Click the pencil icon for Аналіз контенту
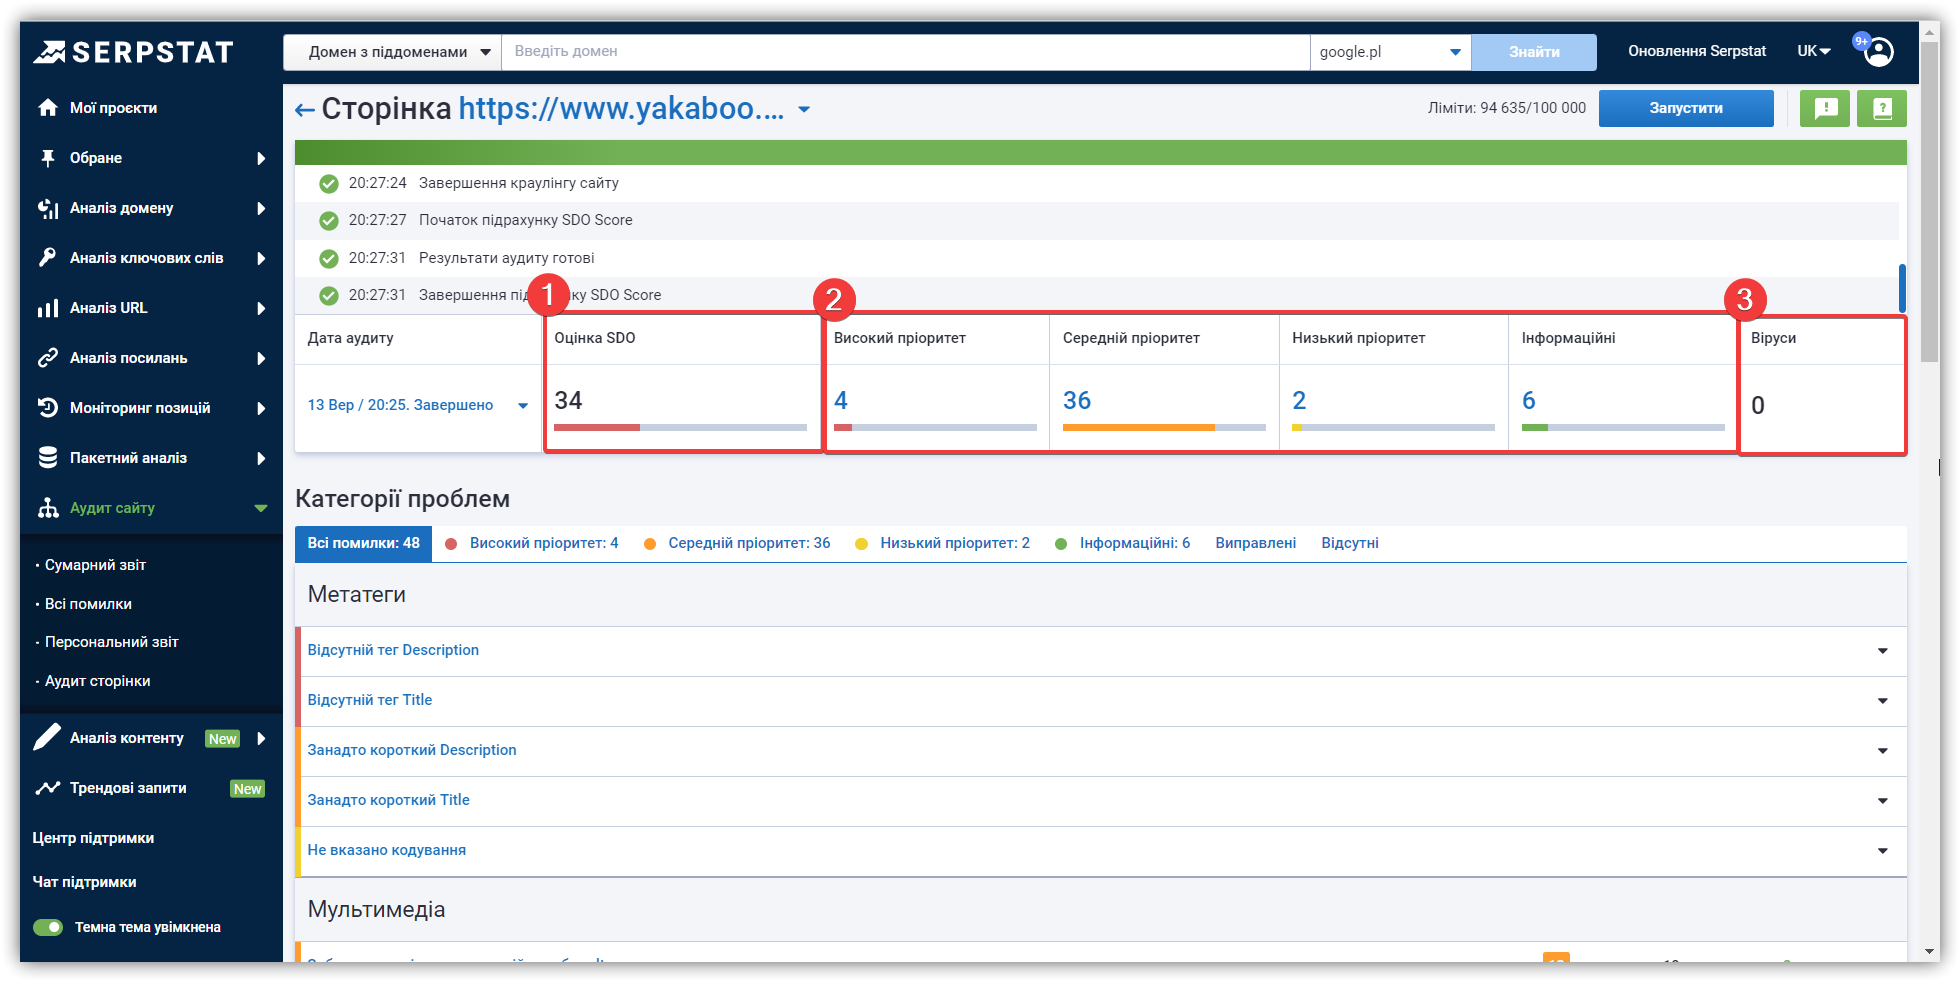Viewport: 1960px width, 982px height. pos(48,737)
